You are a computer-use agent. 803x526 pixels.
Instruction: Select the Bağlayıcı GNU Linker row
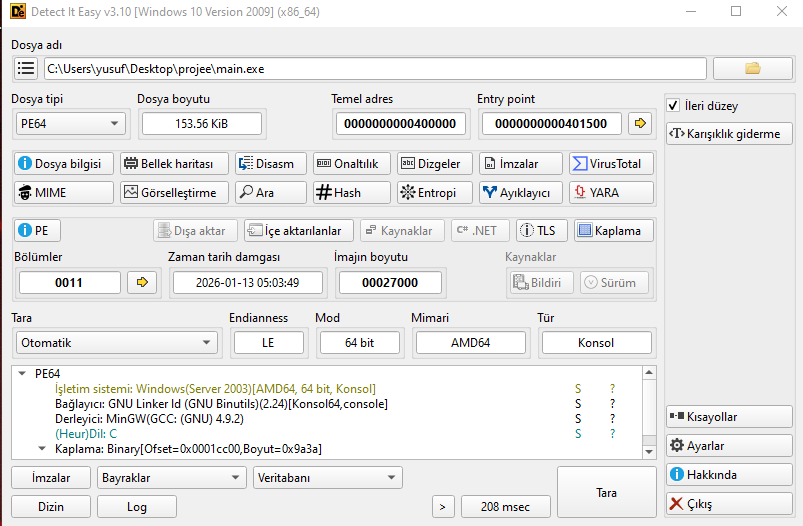221,404
